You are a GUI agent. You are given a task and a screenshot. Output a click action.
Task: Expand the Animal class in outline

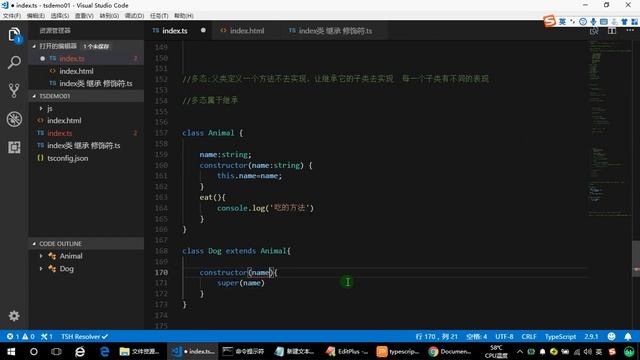pos(41,256)
